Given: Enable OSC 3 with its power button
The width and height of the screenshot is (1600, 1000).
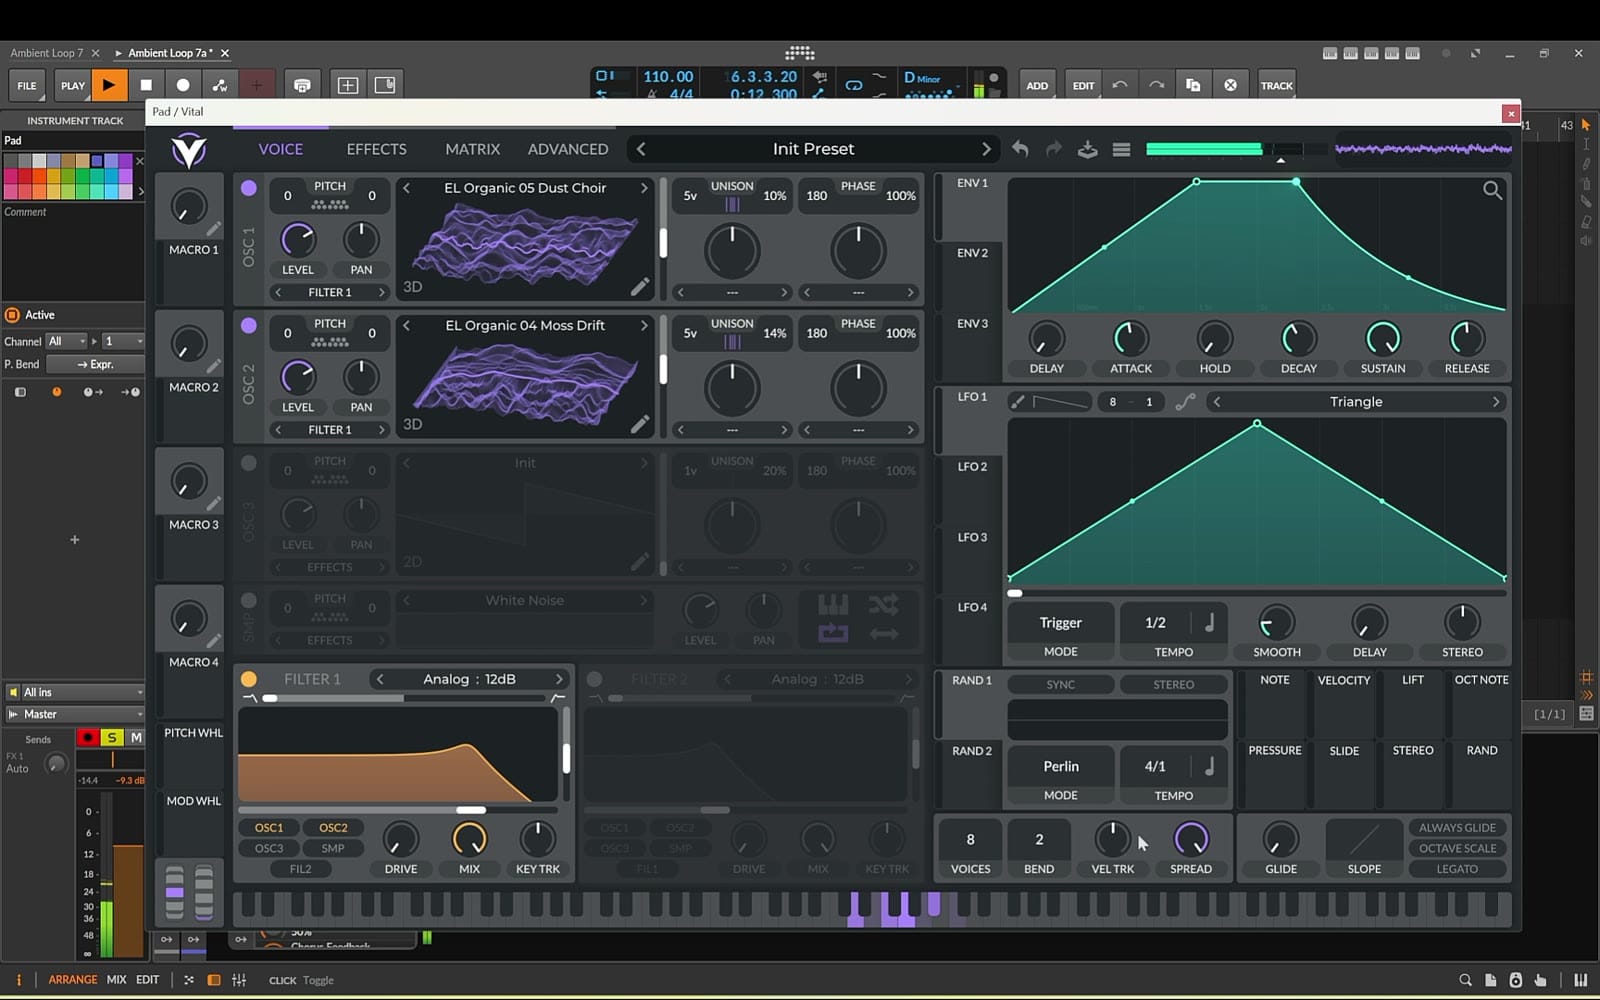Looking at the screenshot, I should (x=249, y=463).
